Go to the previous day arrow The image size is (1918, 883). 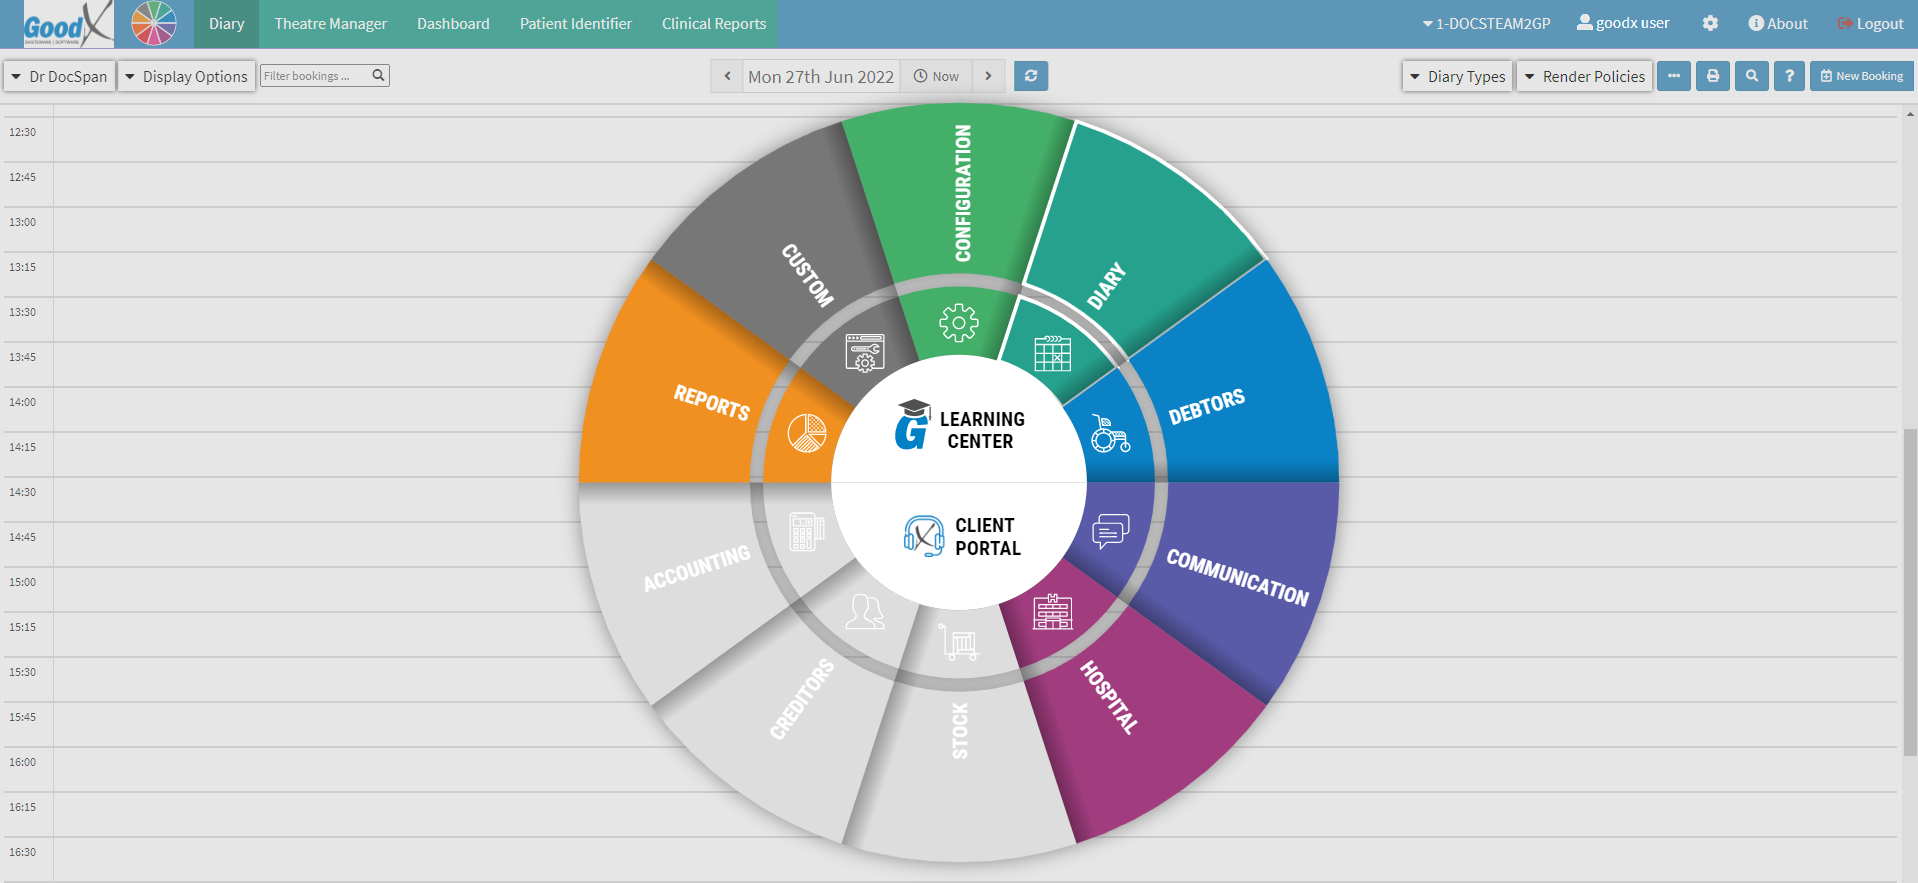pyautogui.click(x=727, y=76)
